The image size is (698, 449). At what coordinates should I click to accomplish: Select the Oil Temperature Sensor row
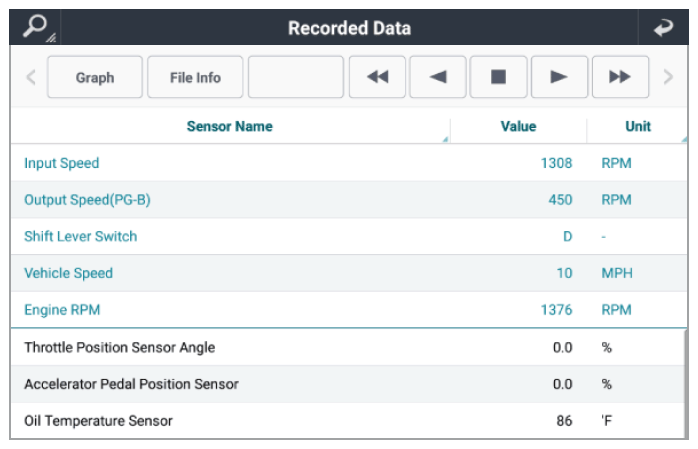(x=347, y=421)
